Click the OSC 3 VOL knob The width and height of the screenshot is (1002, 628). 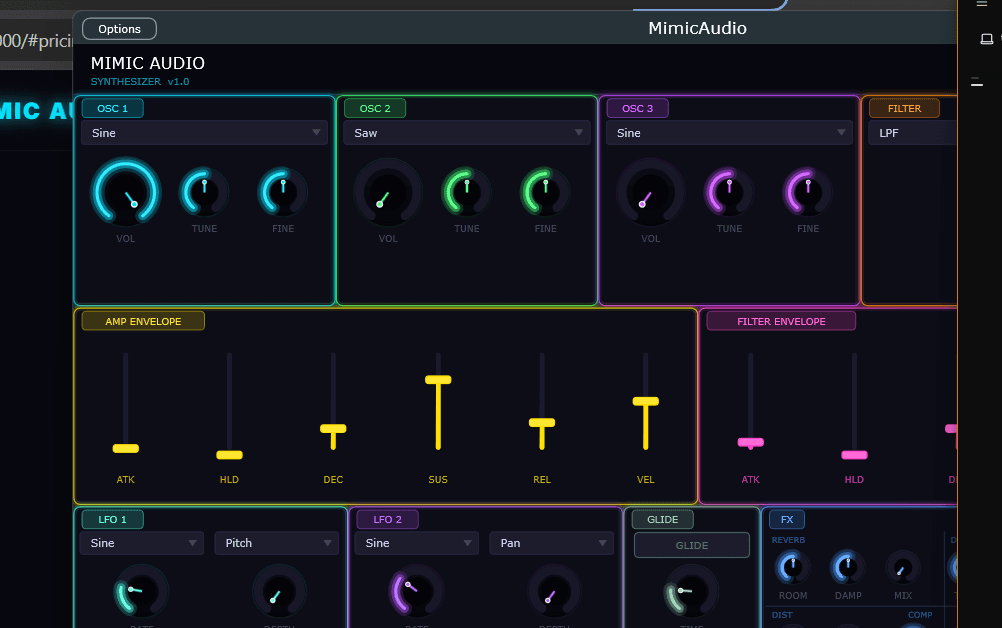[x=651, y=192]
